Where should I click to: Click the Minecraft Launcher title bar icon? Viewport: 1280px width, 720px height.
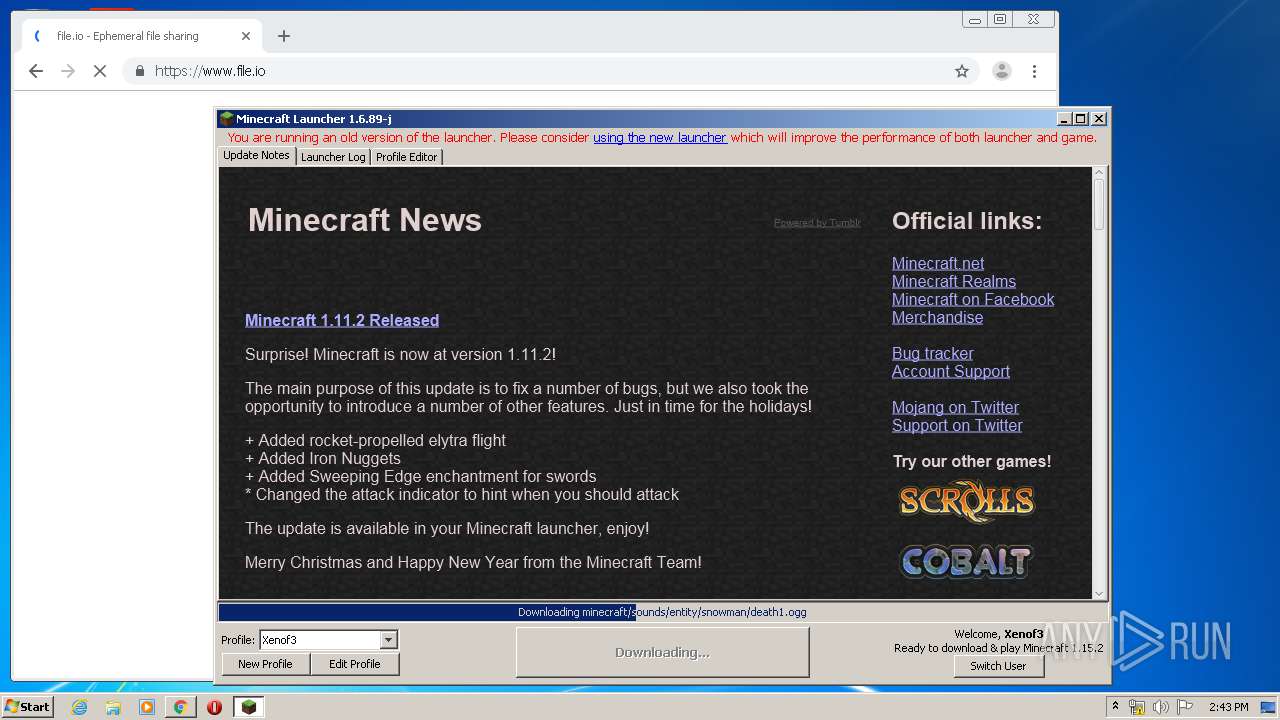(227, 119)
